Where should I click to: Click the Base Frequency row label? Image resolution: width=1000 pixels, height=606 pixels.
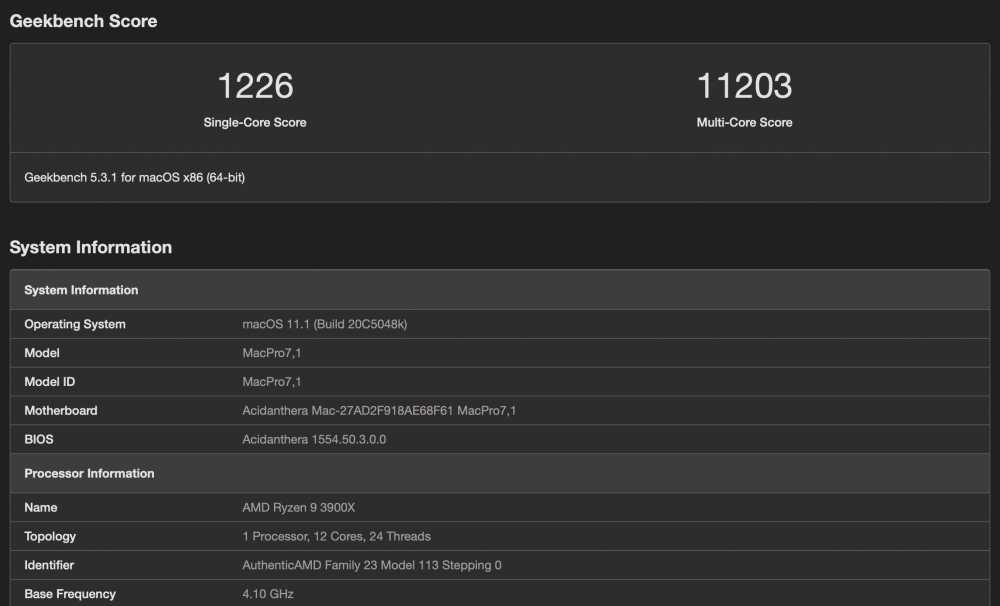click(70, 594)
